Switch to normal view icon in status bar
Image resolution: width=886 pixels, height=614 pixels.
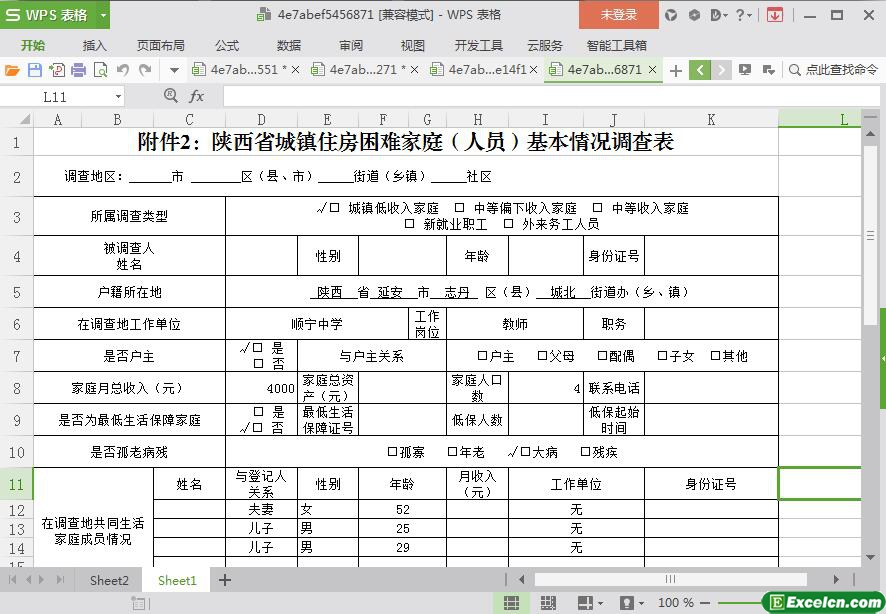[511, 603]
